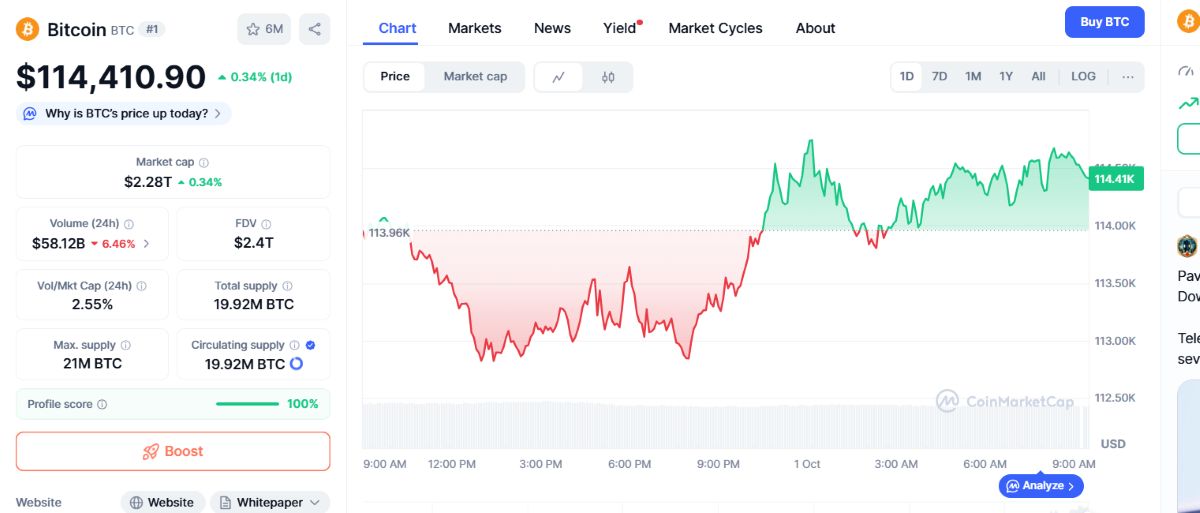
Task: Click the avatar icon beside the Pav news item
Action: (x=1187, y=245)
